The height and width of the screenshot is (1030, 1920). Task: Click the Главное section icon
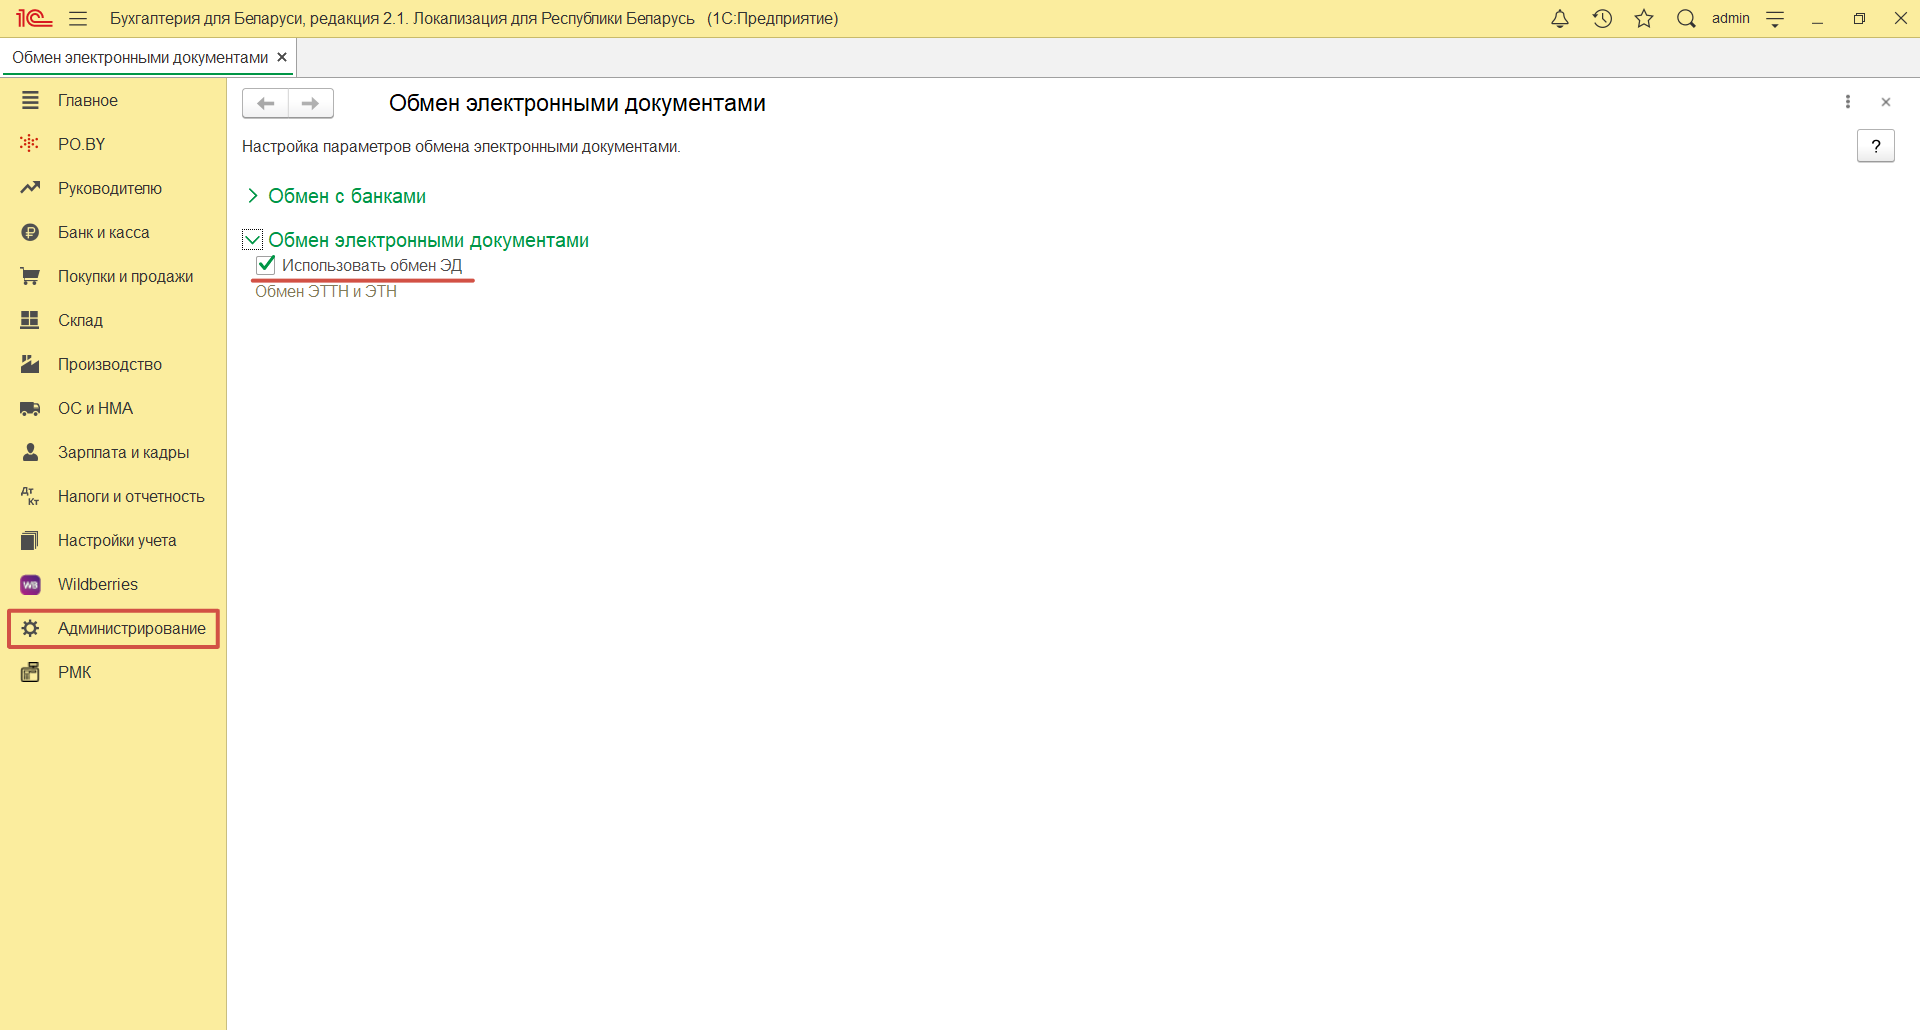coord(30,100)
